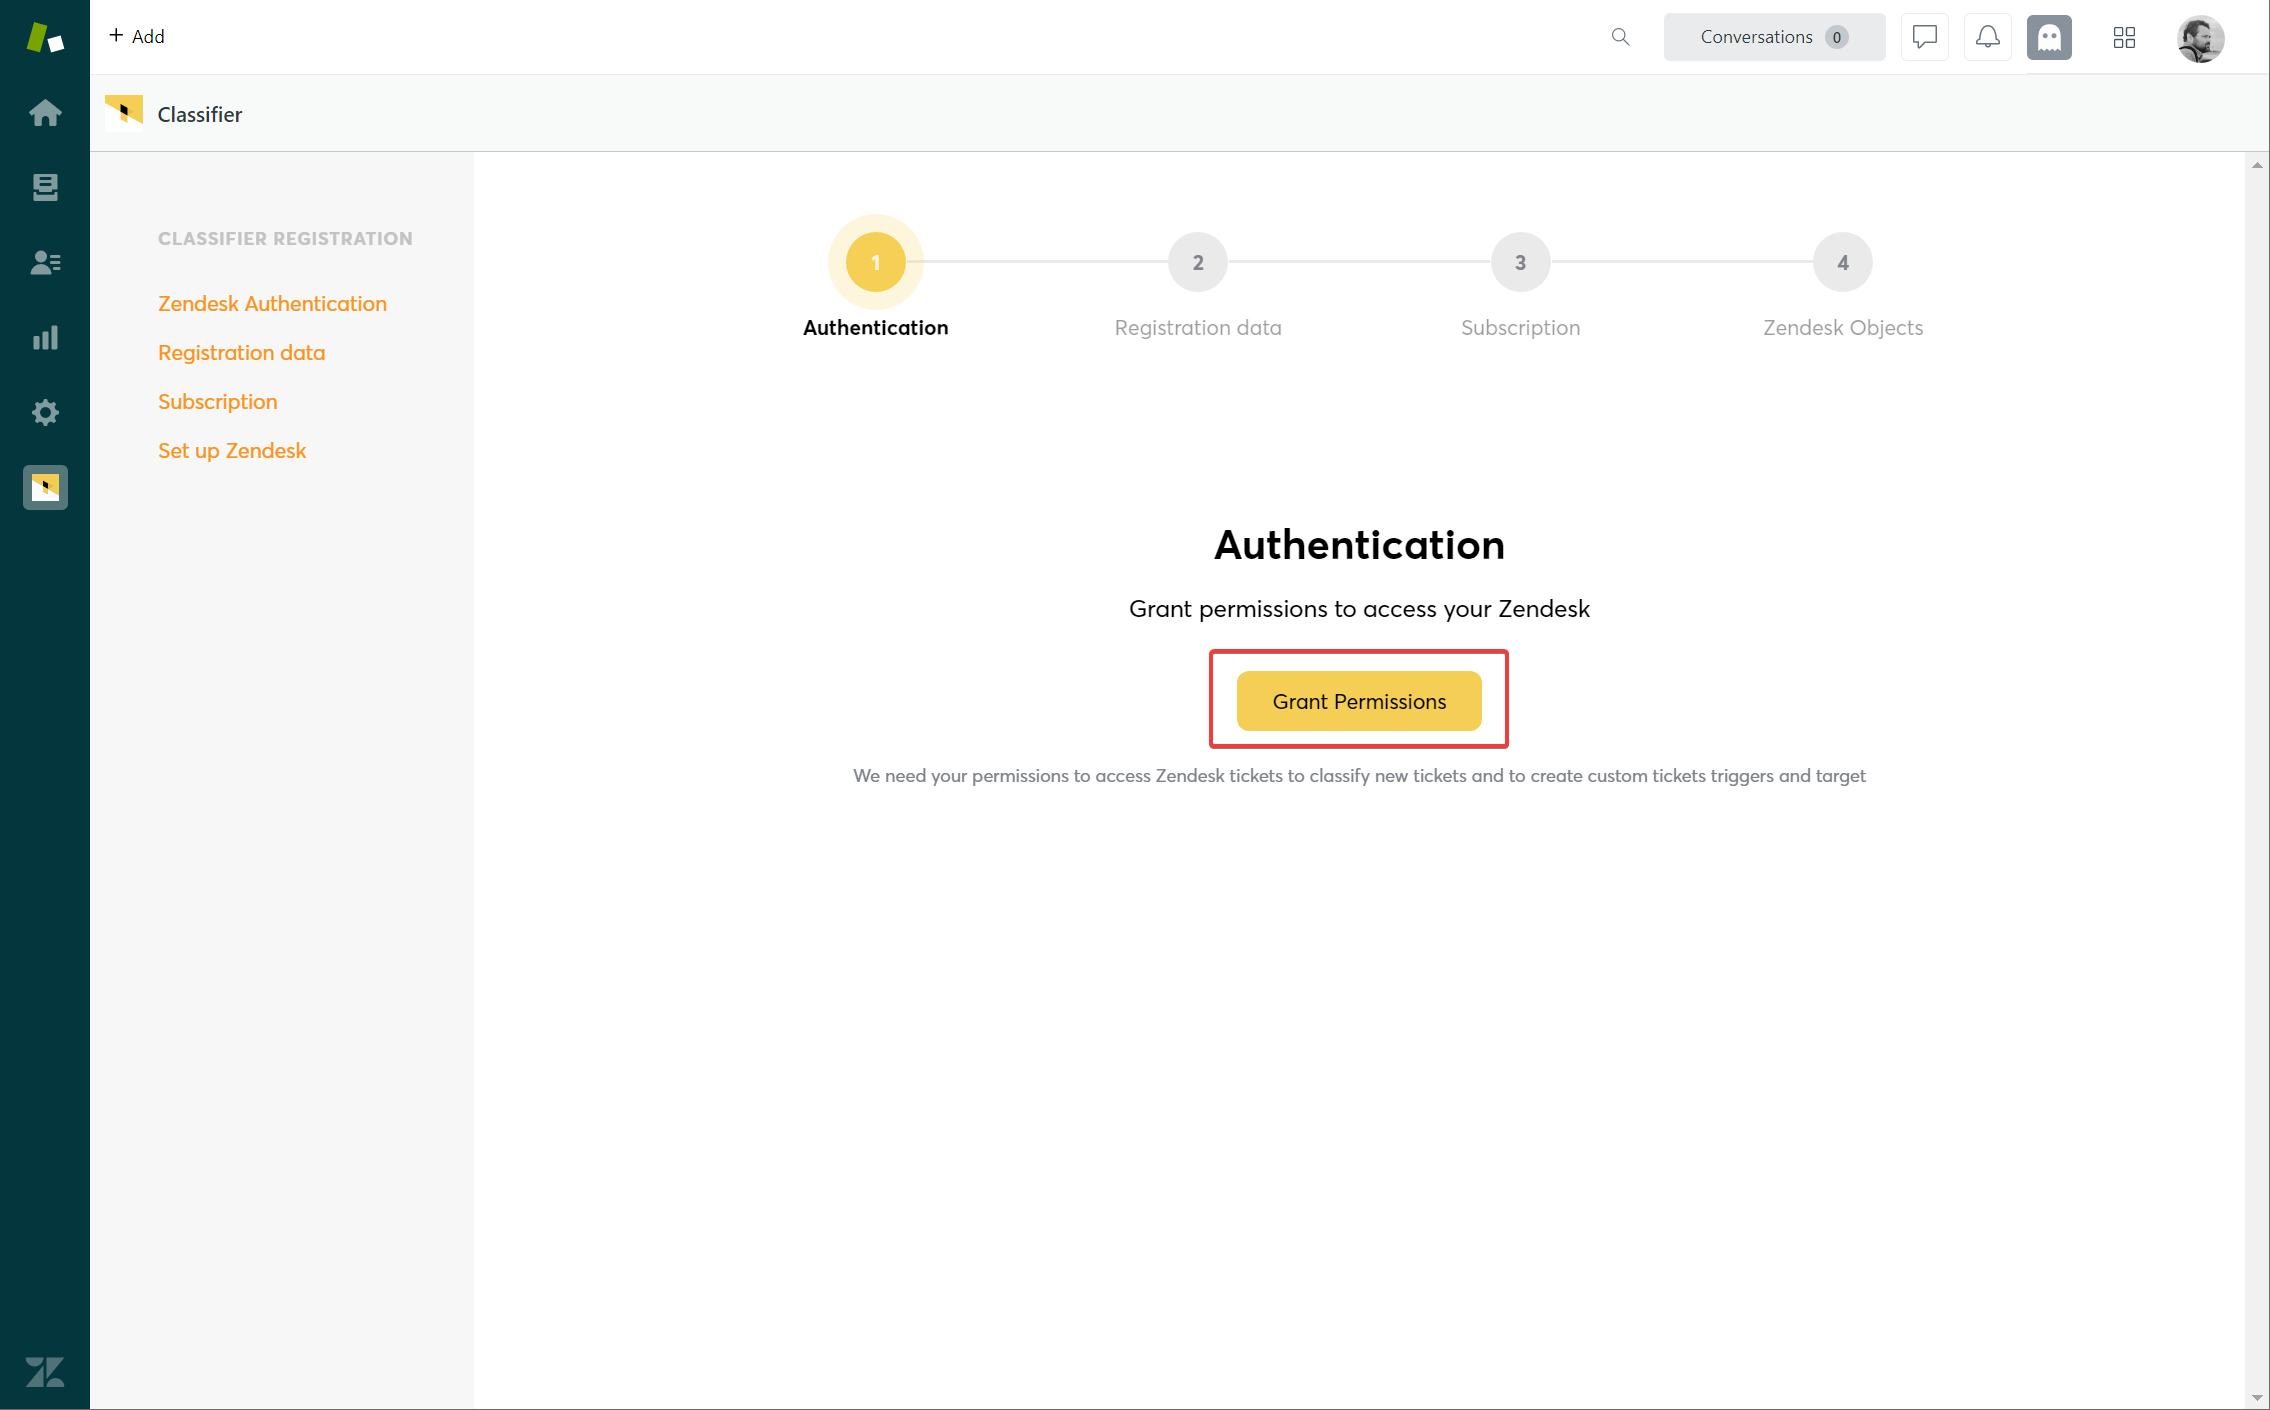Image resolution: width=2270 pixels, height=1410 pixels.
Task: Open the Zendesk Authentication link
Action: [x=272, y=303]
